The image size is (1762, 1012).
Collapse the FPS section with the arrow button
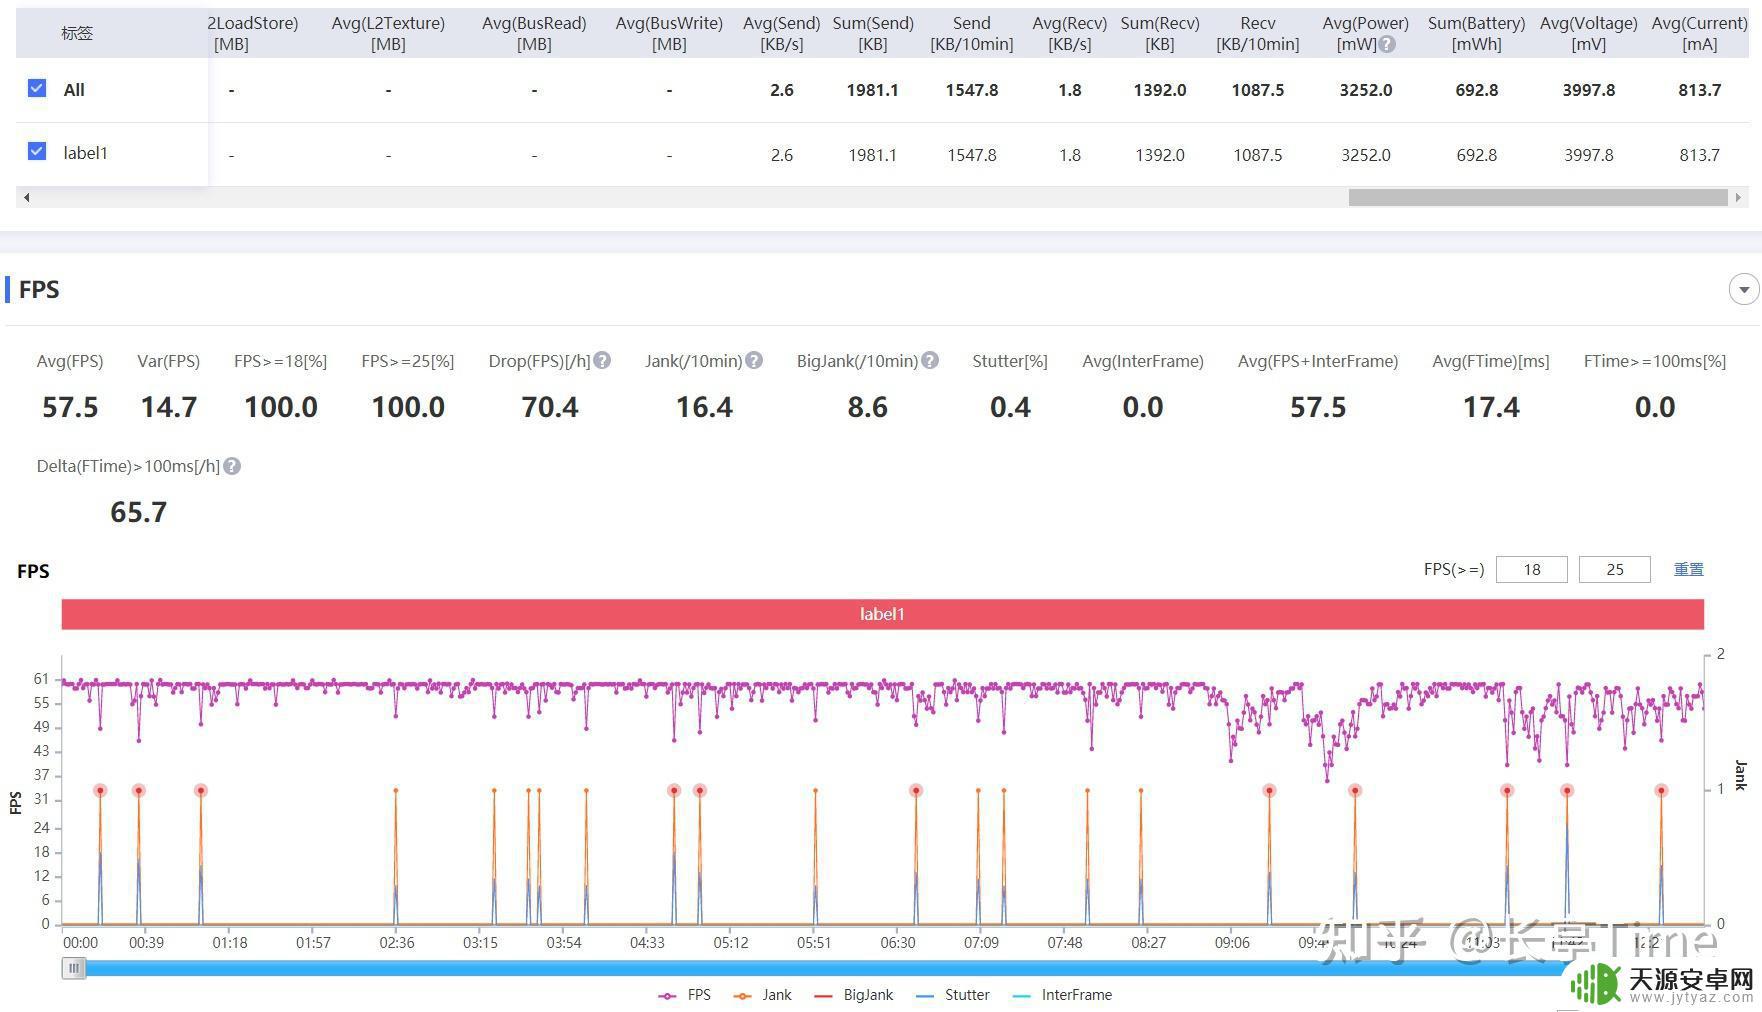(1744, 290)
